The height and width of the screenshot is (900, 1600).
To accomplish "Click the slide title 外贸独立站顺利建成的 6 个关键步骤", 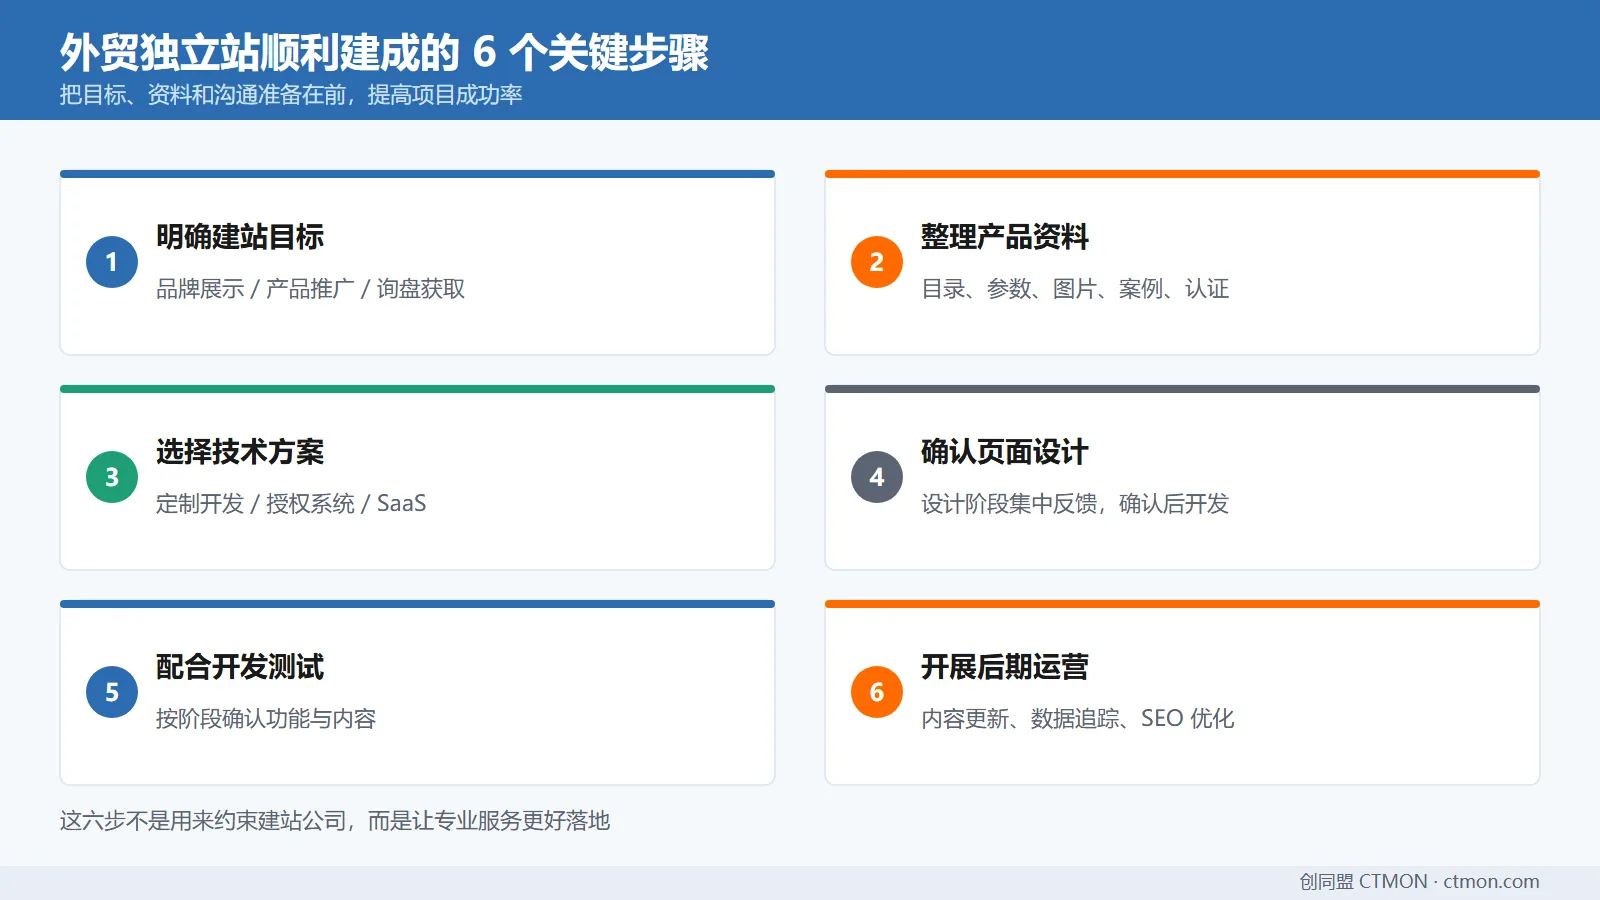I will click(x=384, y=53).
